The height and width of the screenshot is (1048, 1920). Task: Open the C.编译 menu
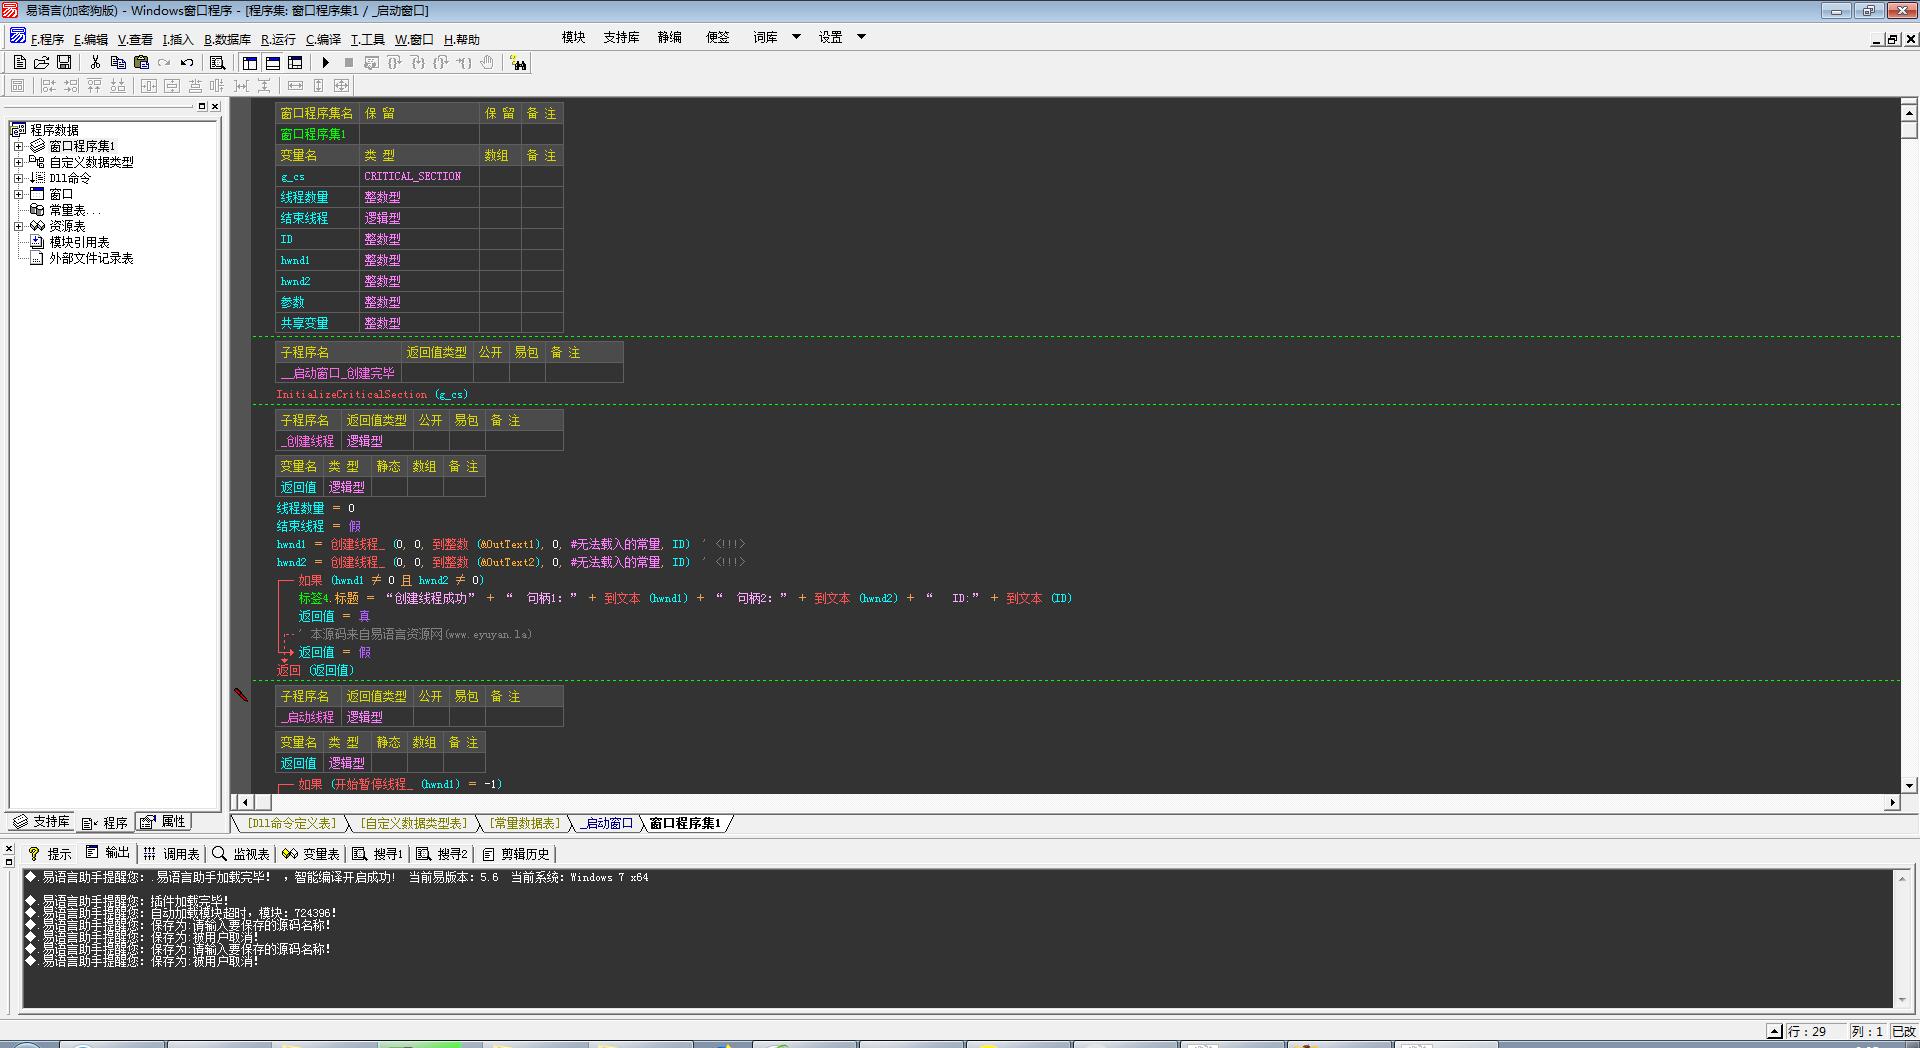click(323, 39)
